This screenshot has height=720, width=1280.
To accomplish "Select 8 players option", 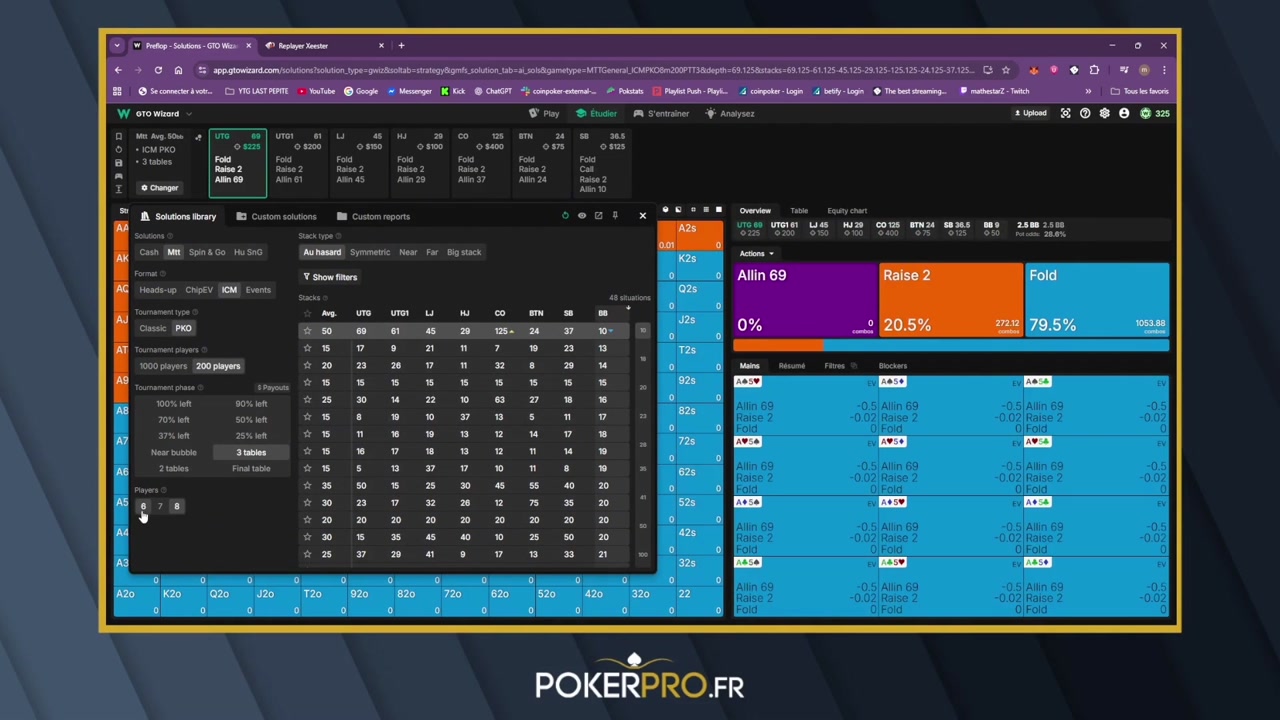I will pyautogui.click(x=177, y=506).
